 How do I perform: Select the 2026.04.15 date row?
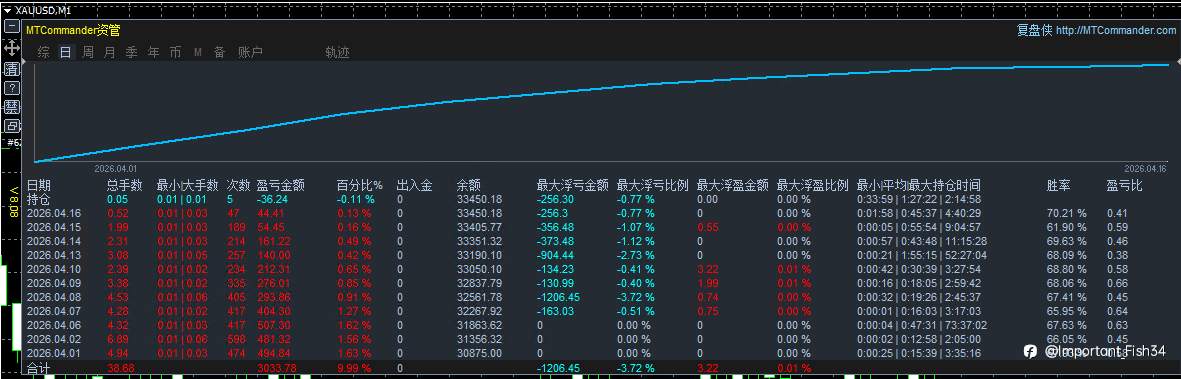coord(53,228)
